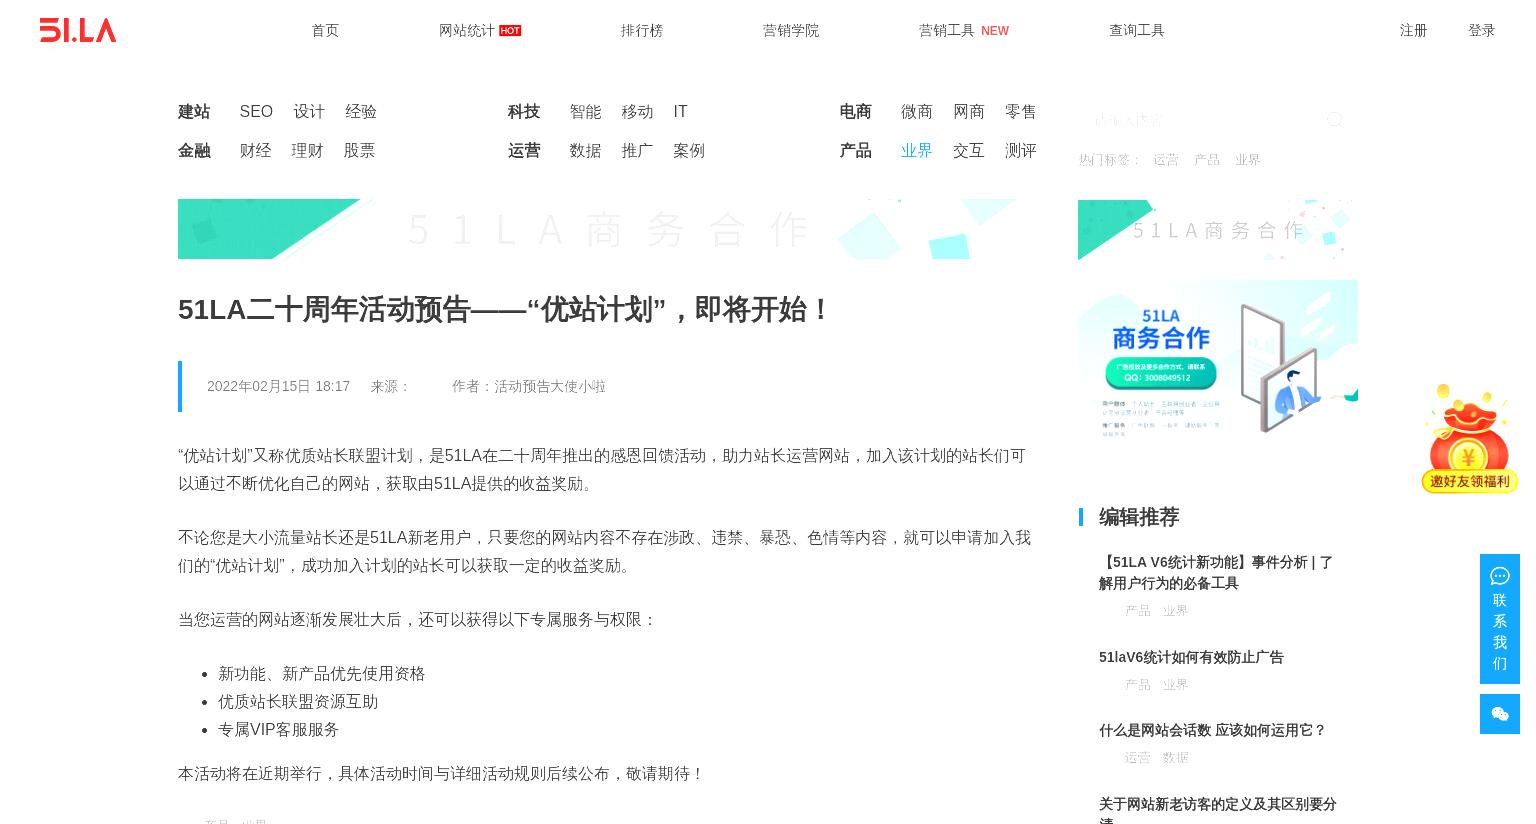The width and height of the screenshot is (1536, 824).
Task: Open the 经验 category
Action: pyautogui.click(x=361, y=111)
